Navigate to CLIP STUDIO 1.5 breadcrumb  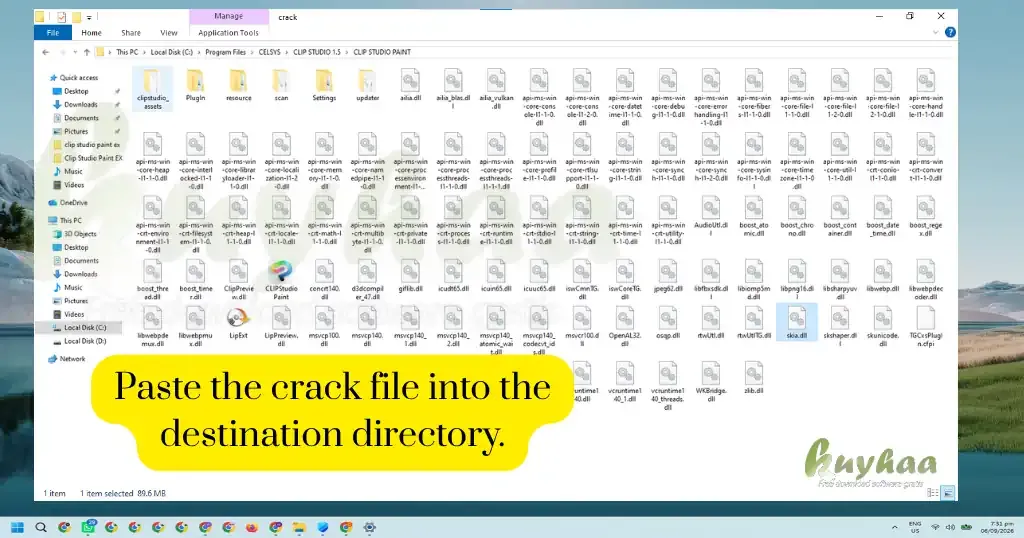pyautogui.click(x=317, y=52)
